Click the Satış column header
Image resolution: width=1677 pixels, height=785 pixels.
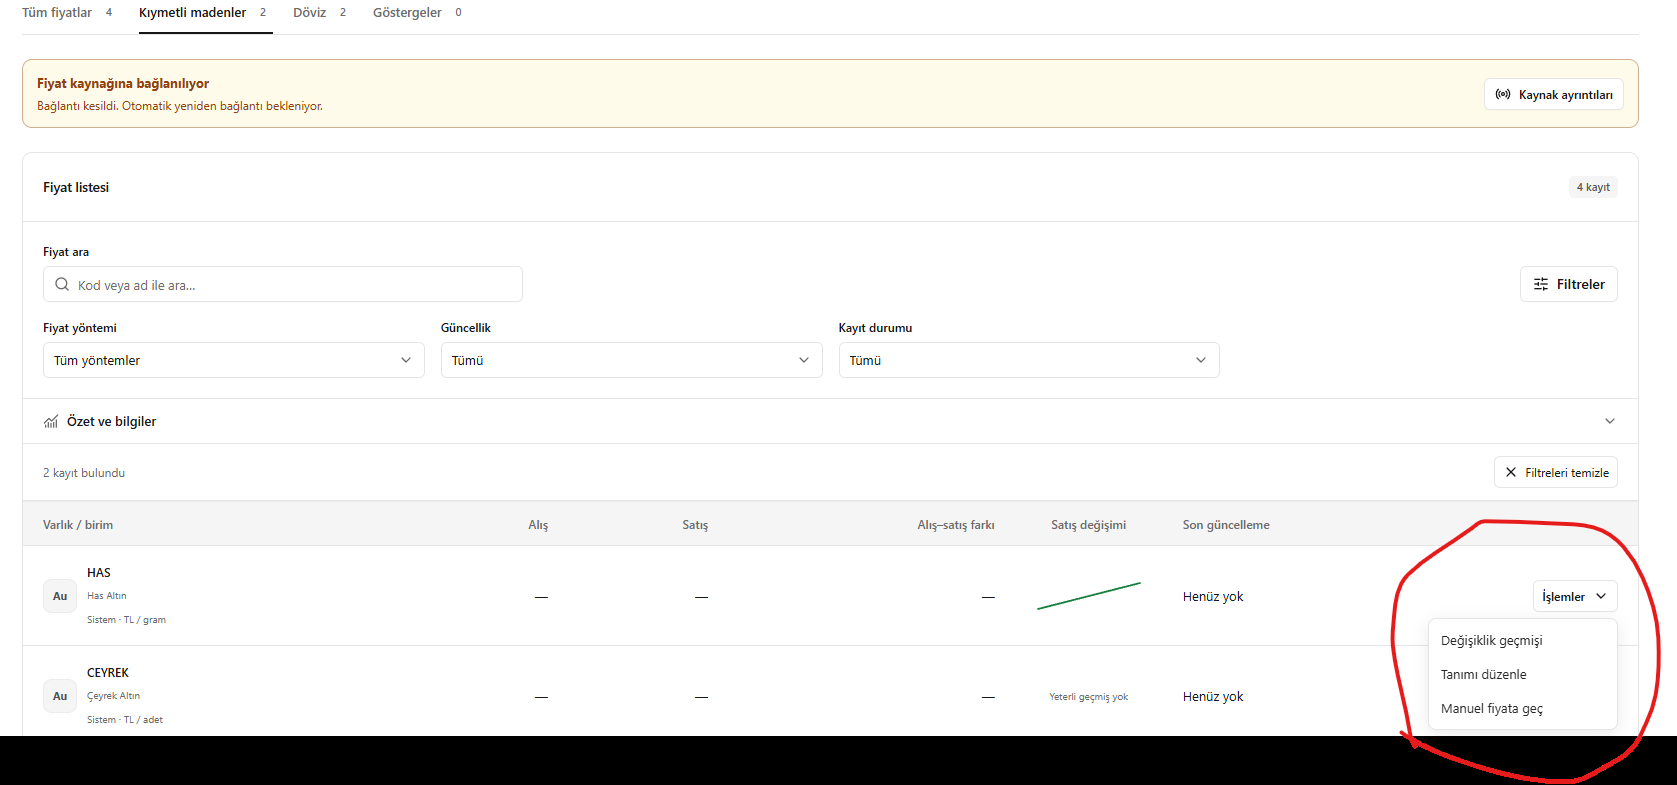695,525
